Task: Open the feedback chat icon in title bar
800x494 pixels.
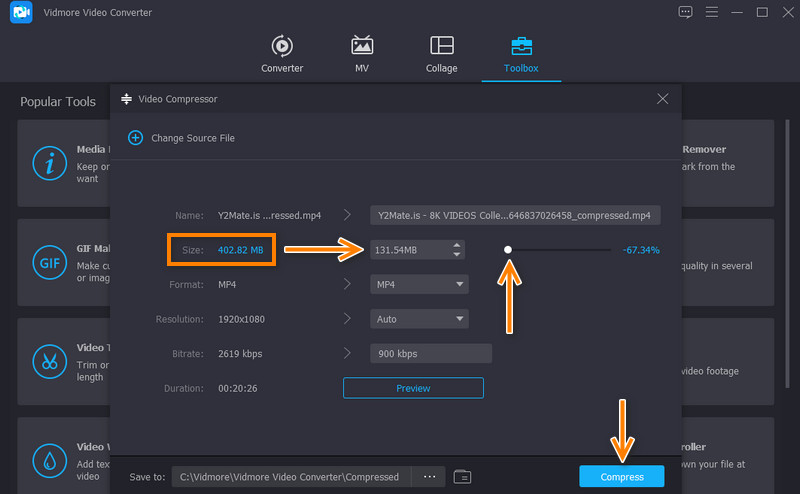Action: tap(685, 12)
